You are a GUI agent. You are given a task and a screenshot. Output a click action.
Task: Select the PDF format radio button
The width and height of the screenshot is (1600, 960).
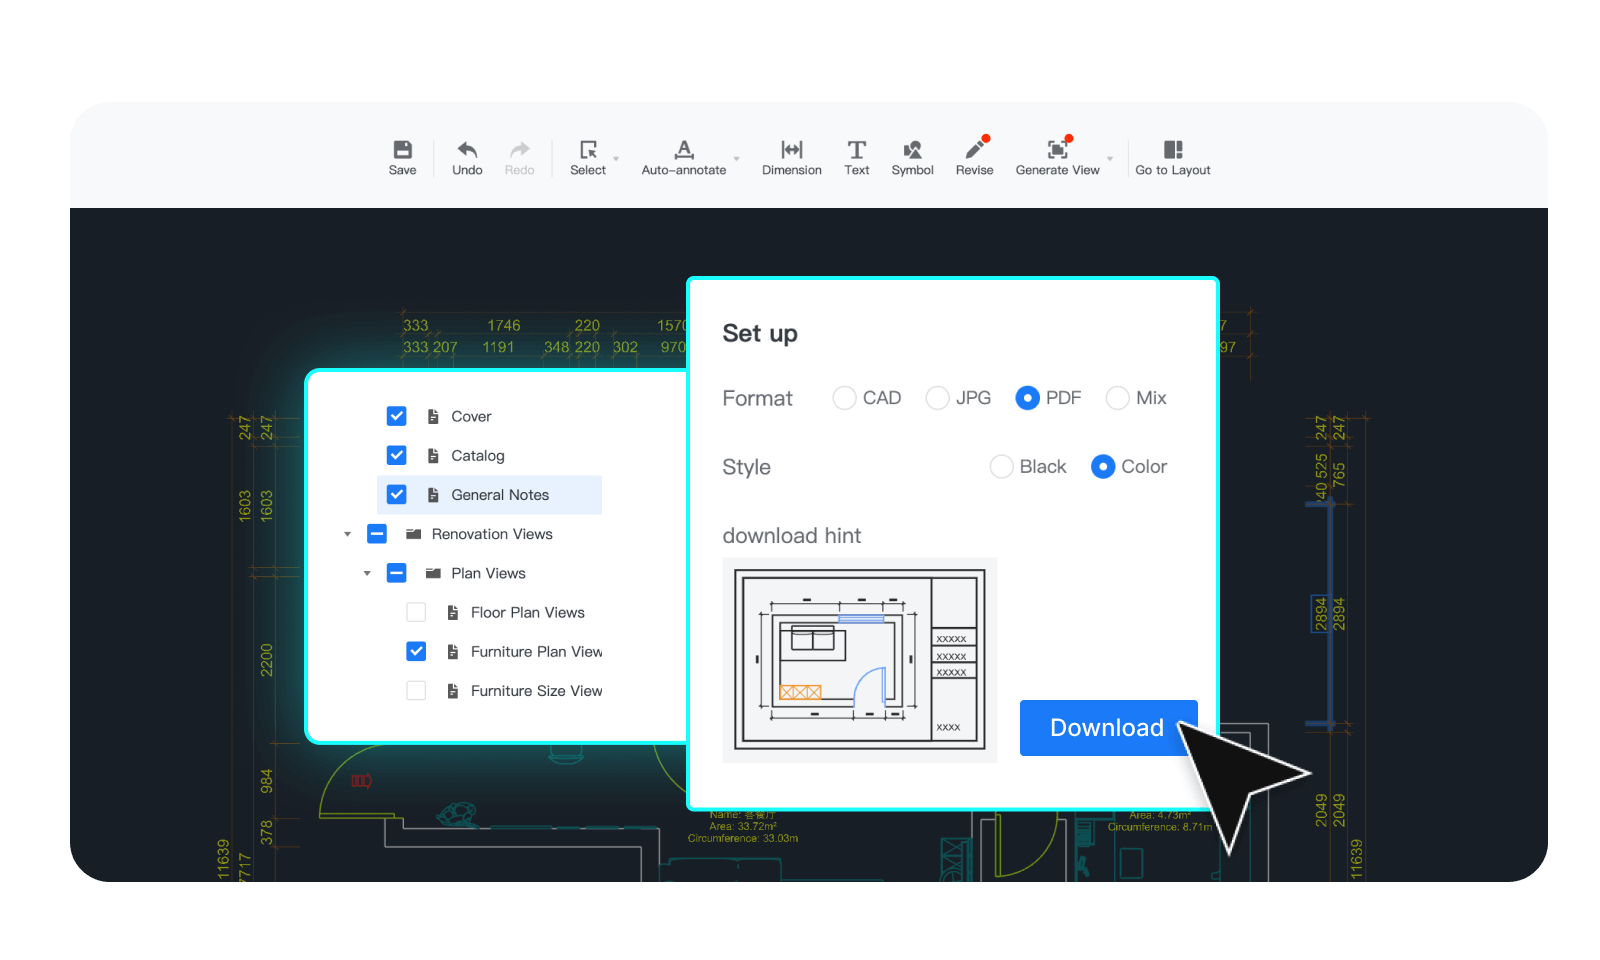coord(1027,398)
